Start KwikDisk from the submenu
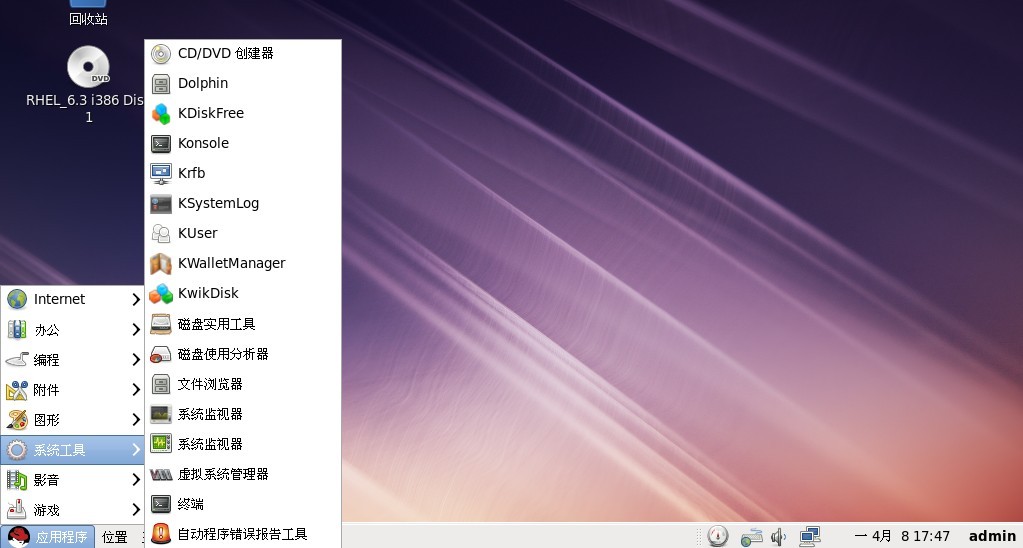 pyautogui.click(x=243, y=294)
